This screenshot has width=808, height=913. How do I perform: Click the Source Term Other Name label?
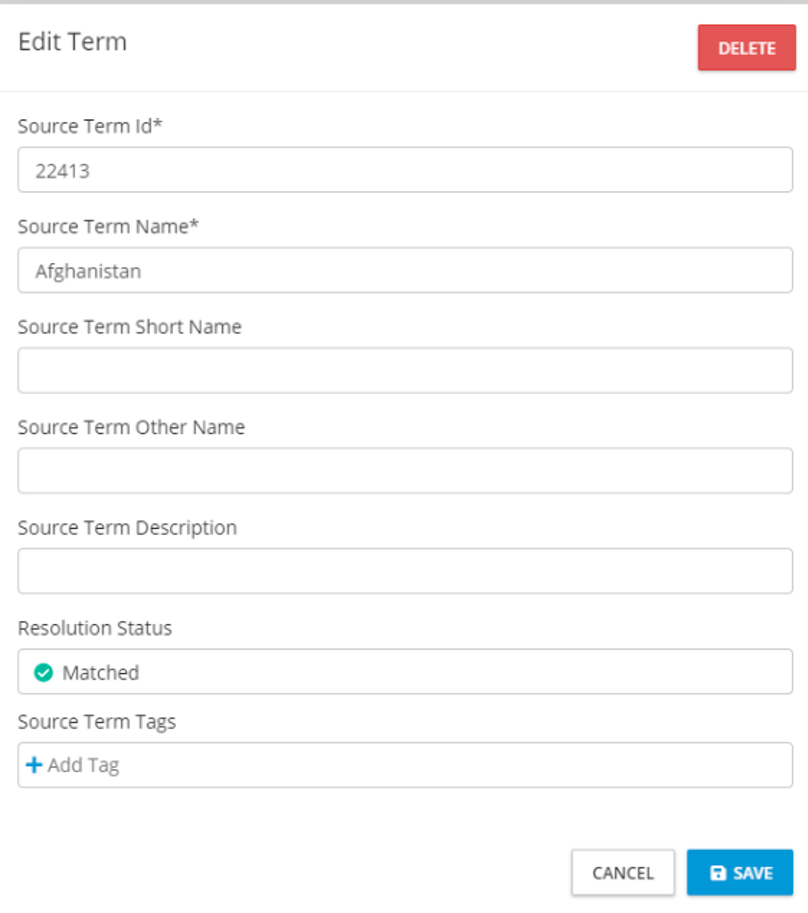pos(131,427)
